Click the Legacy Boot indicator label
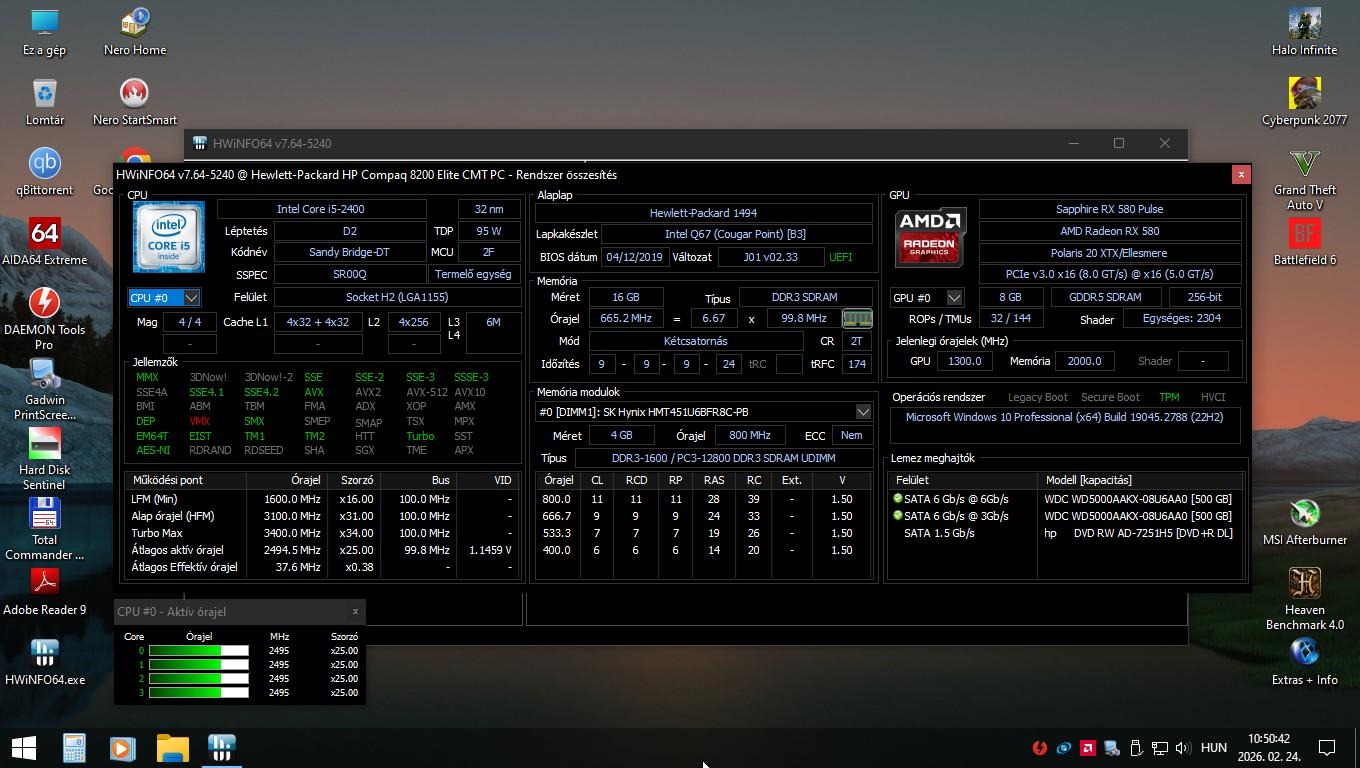This screenshot has width=1360, height=768. [1037, 397]
